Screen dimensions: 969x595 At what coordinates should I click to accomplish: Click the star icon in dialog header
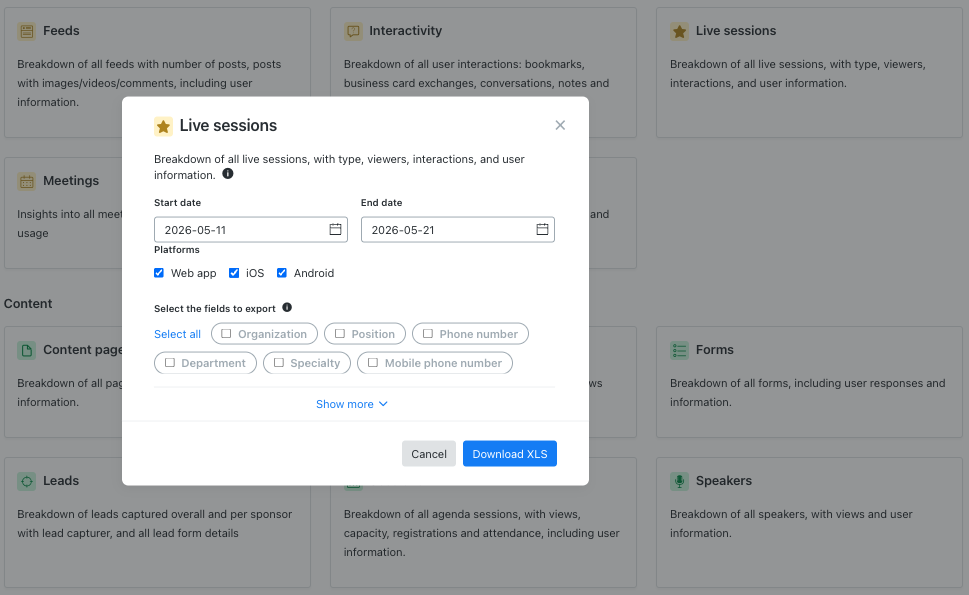point(163,126)
